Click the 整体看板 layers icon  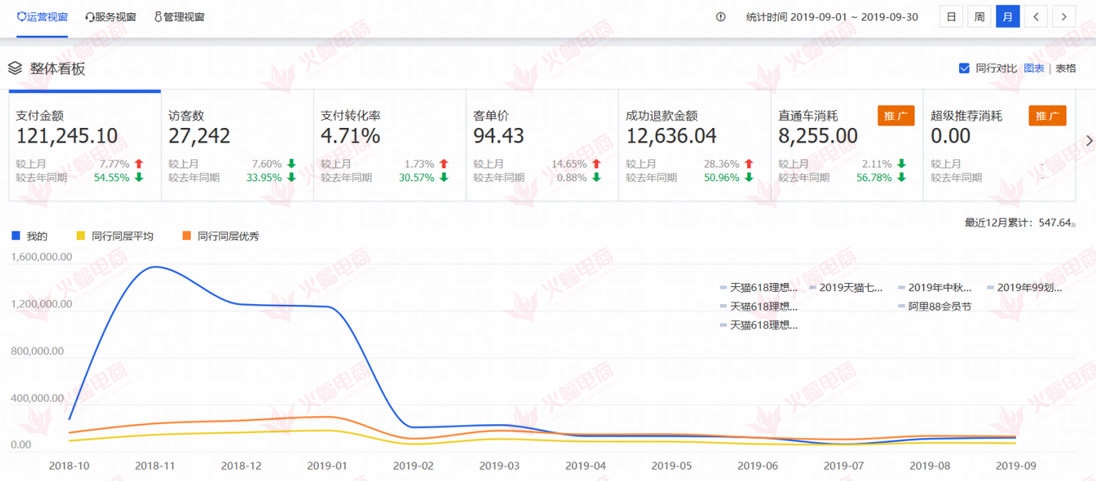[x=15, y=68]
